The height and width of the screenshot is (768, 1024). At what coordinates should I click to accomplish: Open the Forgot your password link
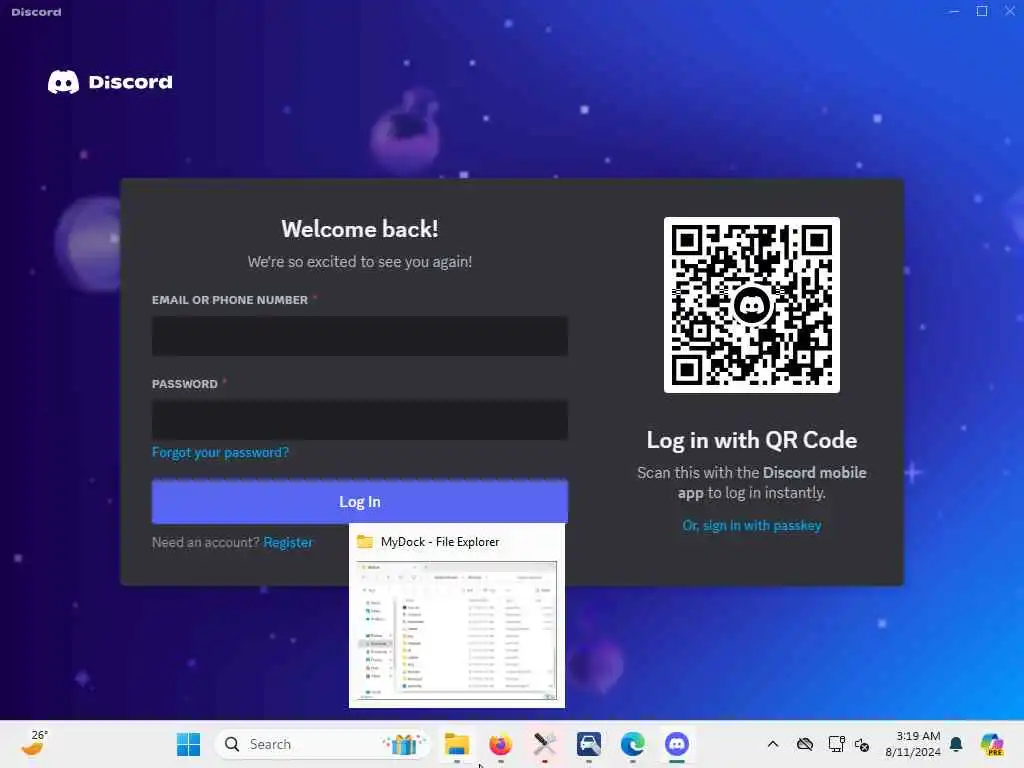220,452
